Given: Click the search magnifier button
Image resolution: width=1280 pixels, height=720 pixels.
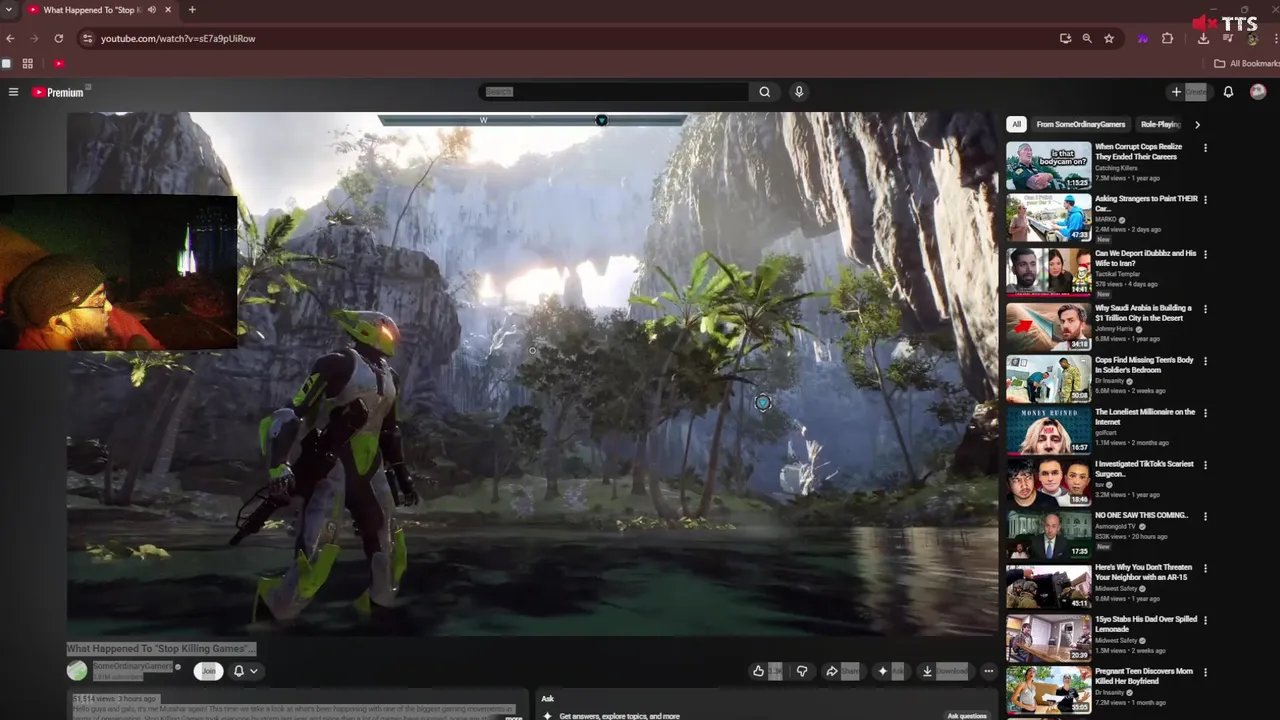Looking at the screenshot, I should (x=765, y=92).
